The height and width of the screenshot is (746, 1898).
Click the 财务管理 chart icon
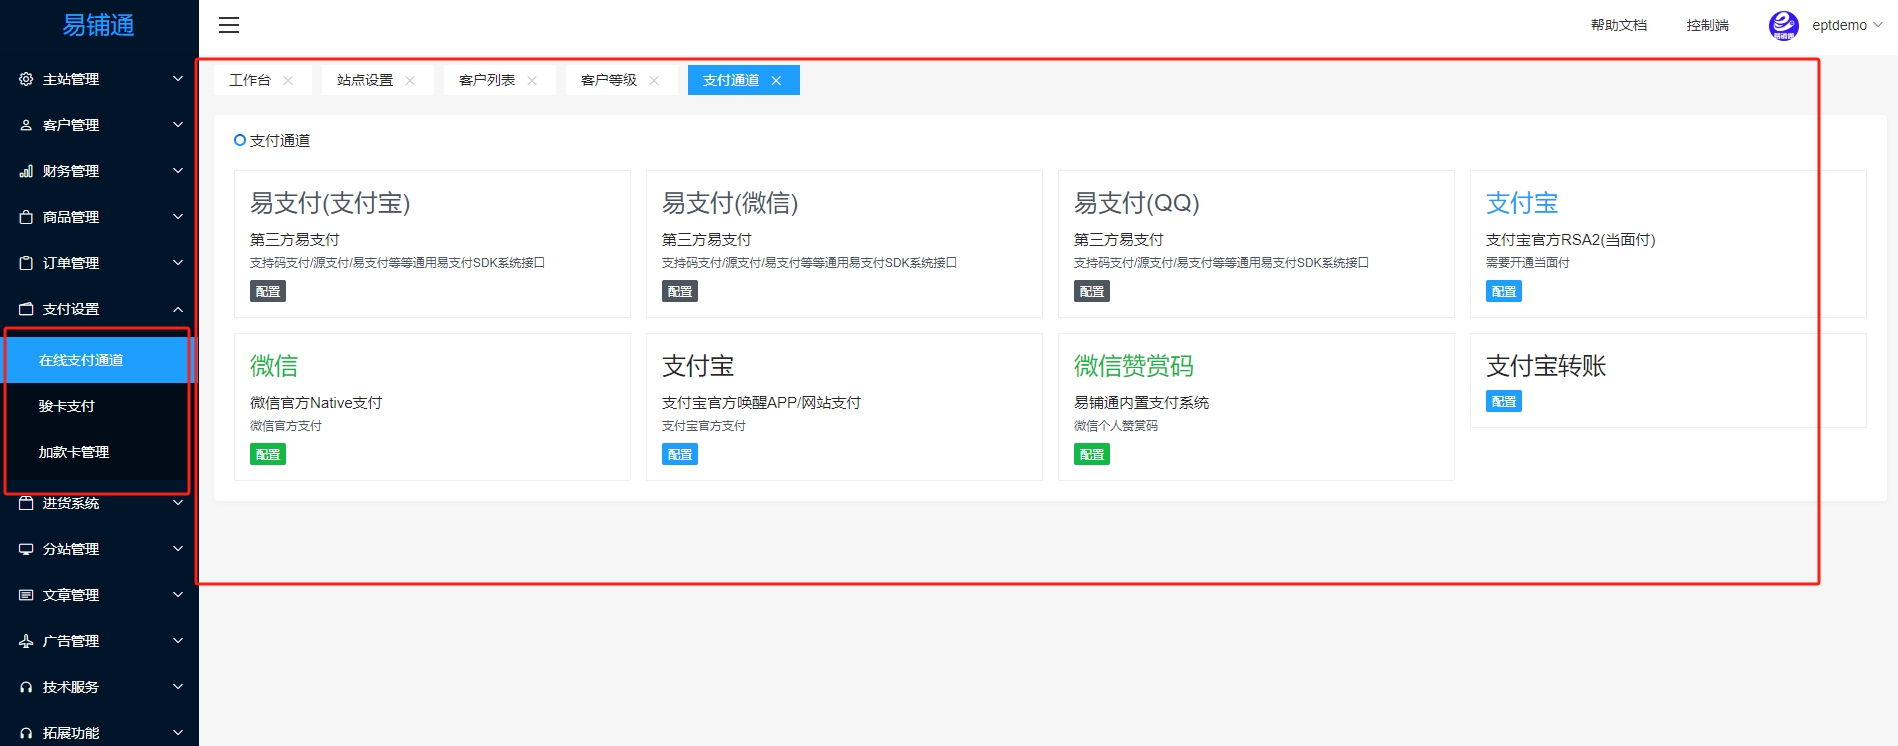point(26,171)
